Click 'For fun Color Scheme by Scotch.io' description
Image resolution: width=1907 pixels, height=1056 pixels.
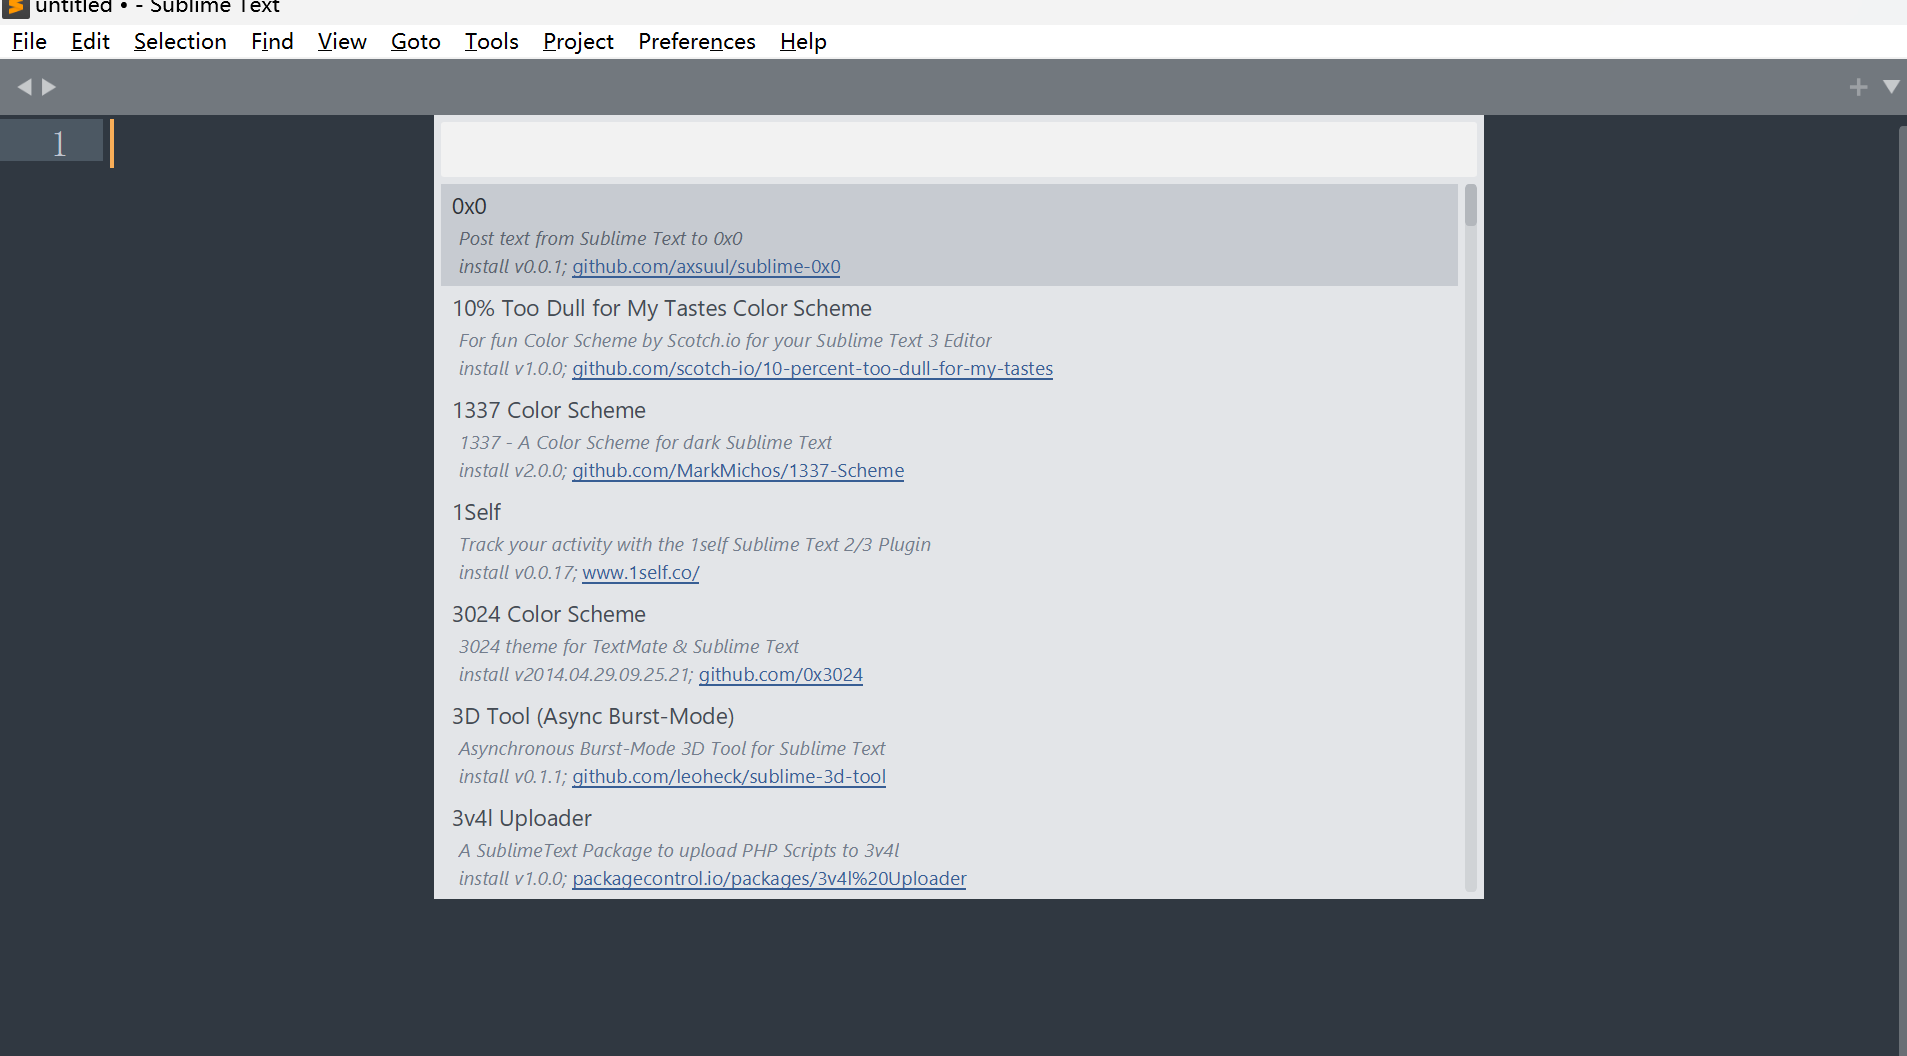725,341
